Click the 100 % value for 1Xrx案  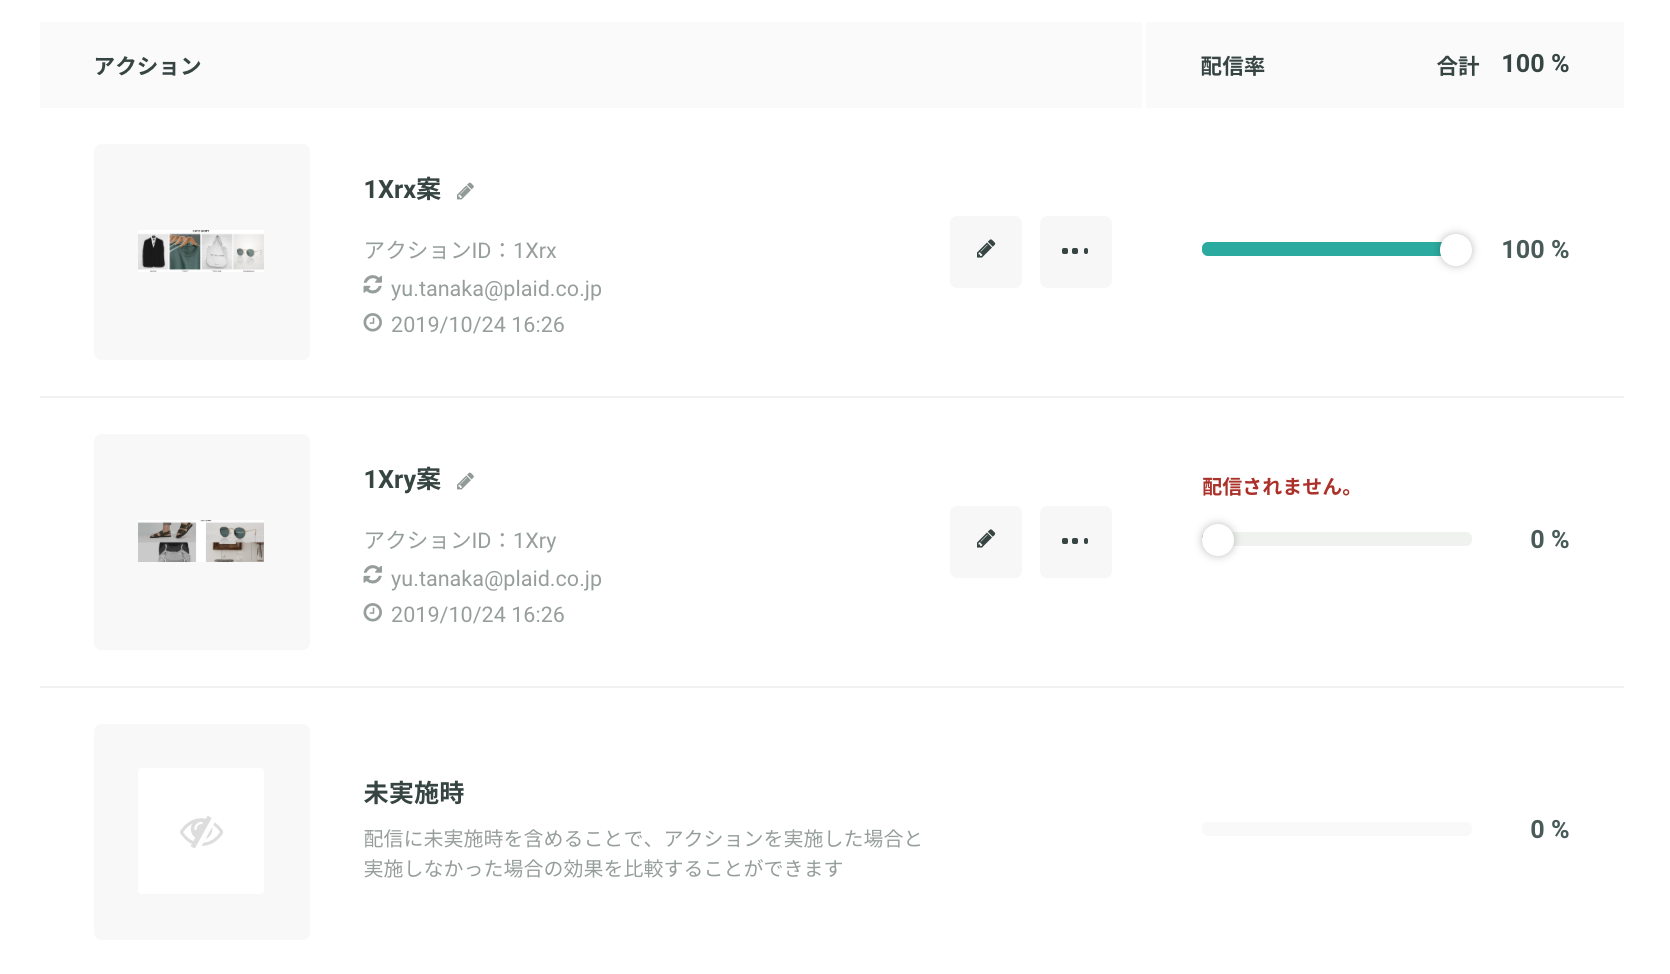[1535, 250]
